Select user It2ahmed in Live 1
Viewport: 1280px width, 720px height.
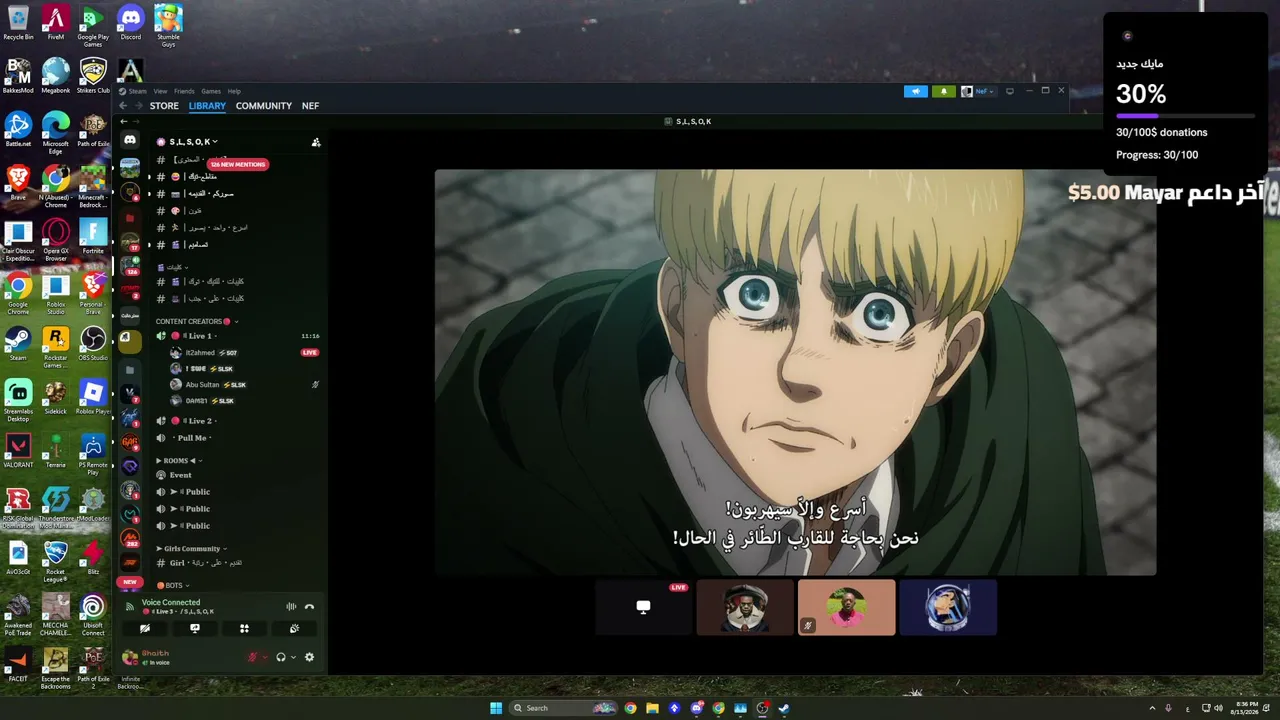click(x=204, y=353)
